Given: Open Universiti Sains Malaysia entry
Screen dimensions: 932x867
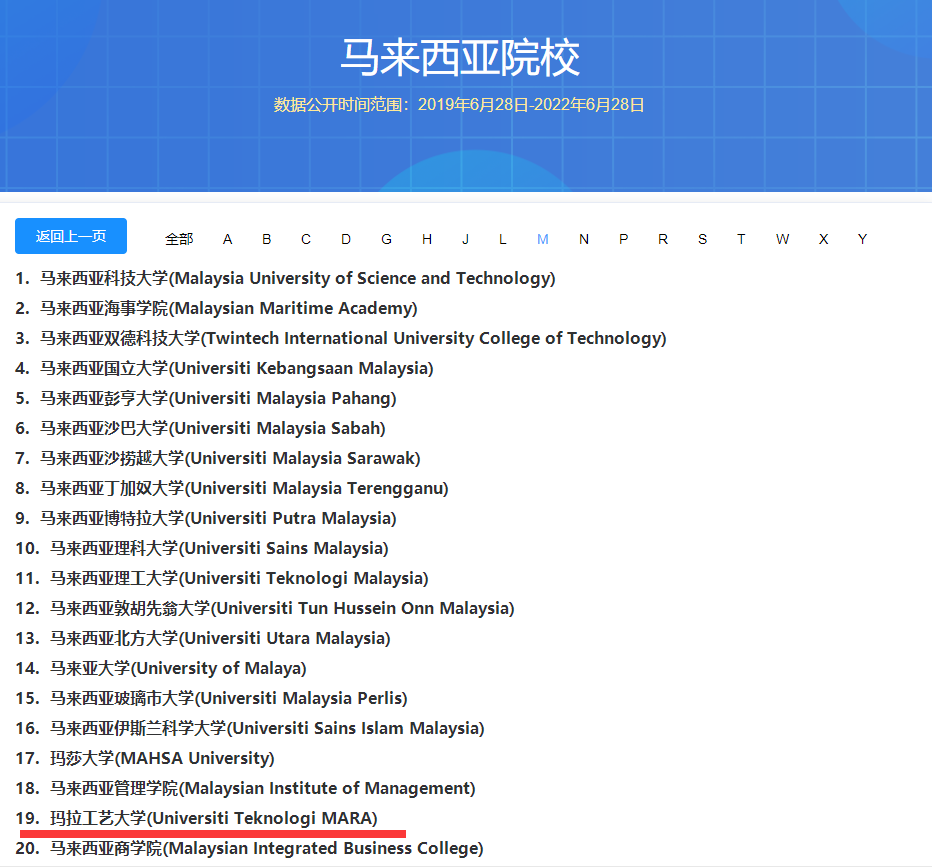Looking at the screenshot, I should point(219,548).
